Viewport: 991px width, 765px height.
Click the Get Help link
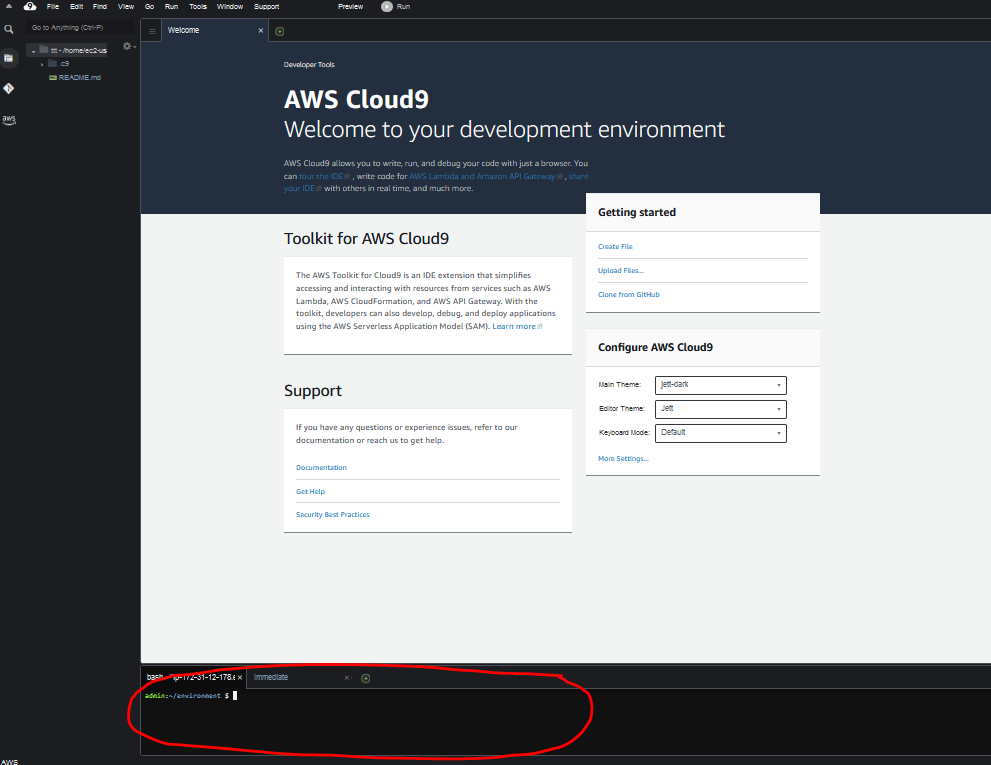(310, 491)
